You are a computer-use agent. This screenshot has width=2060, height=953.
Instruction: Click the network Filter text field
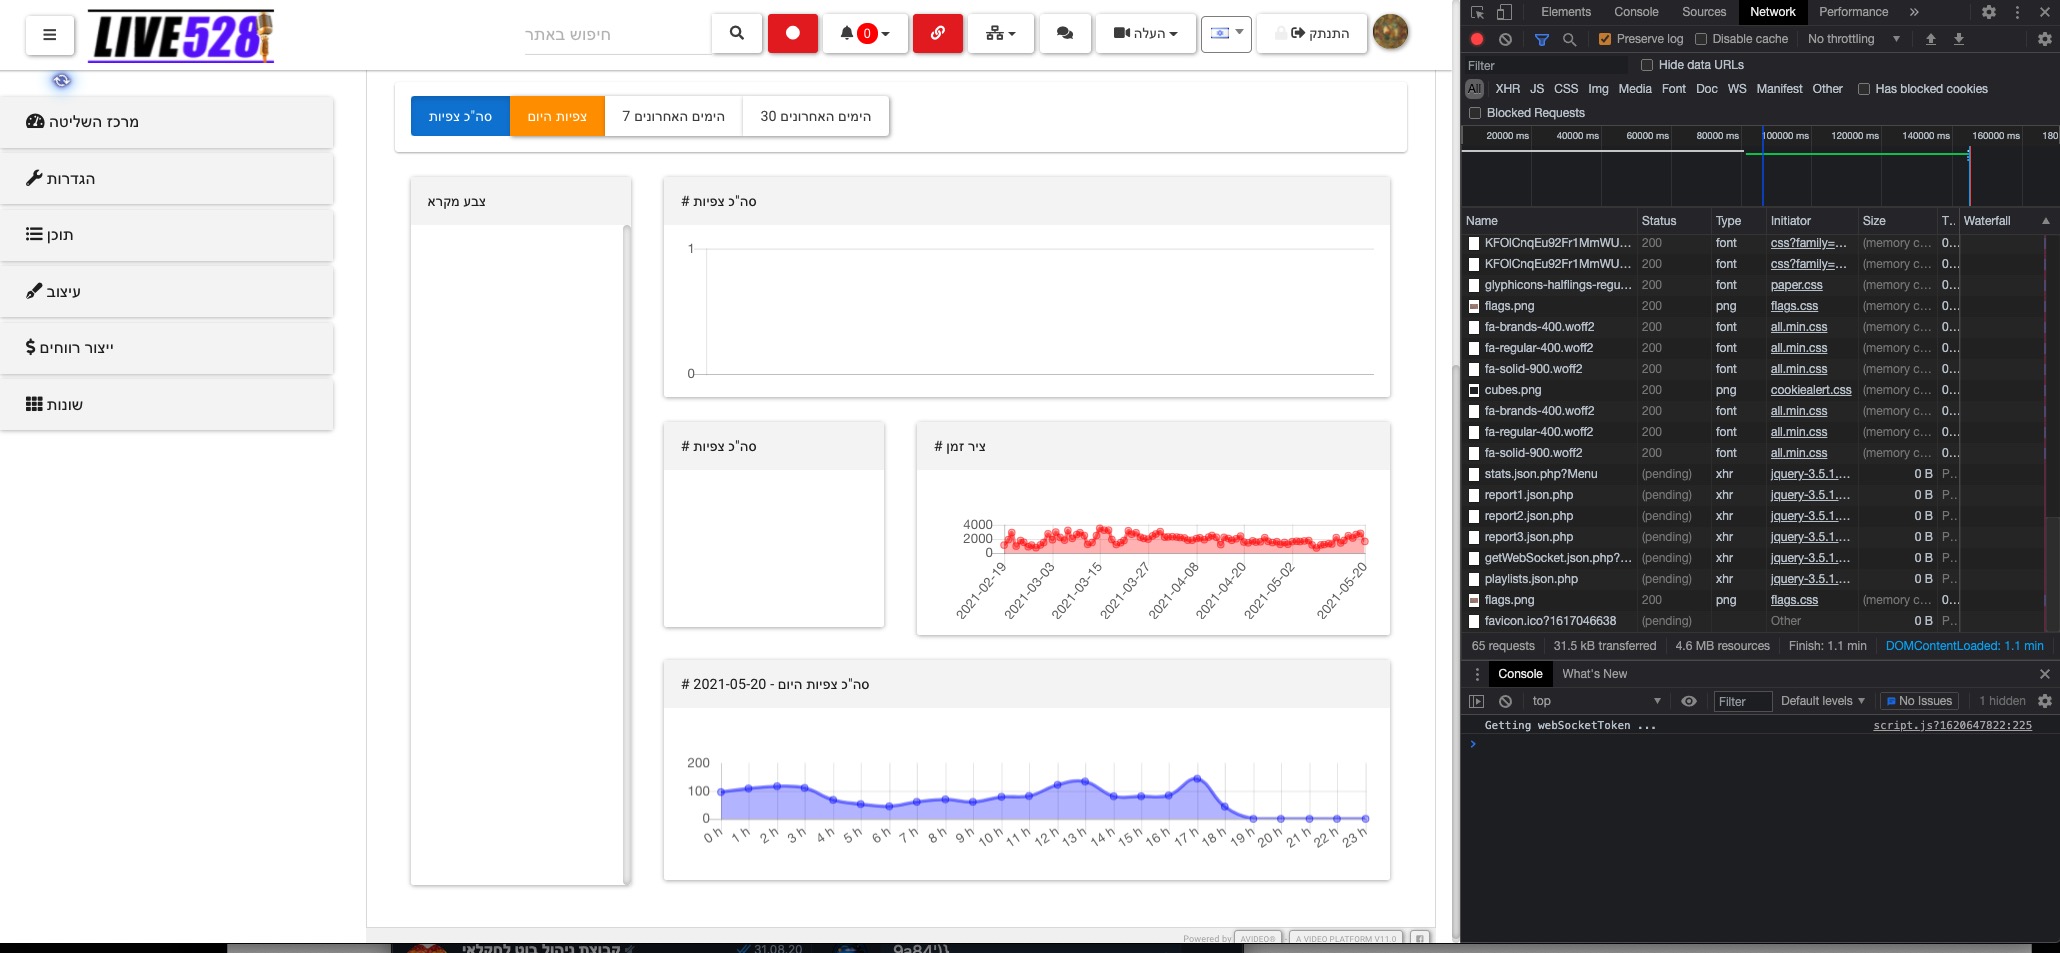pyautogui.click(x=1544, y=65)
